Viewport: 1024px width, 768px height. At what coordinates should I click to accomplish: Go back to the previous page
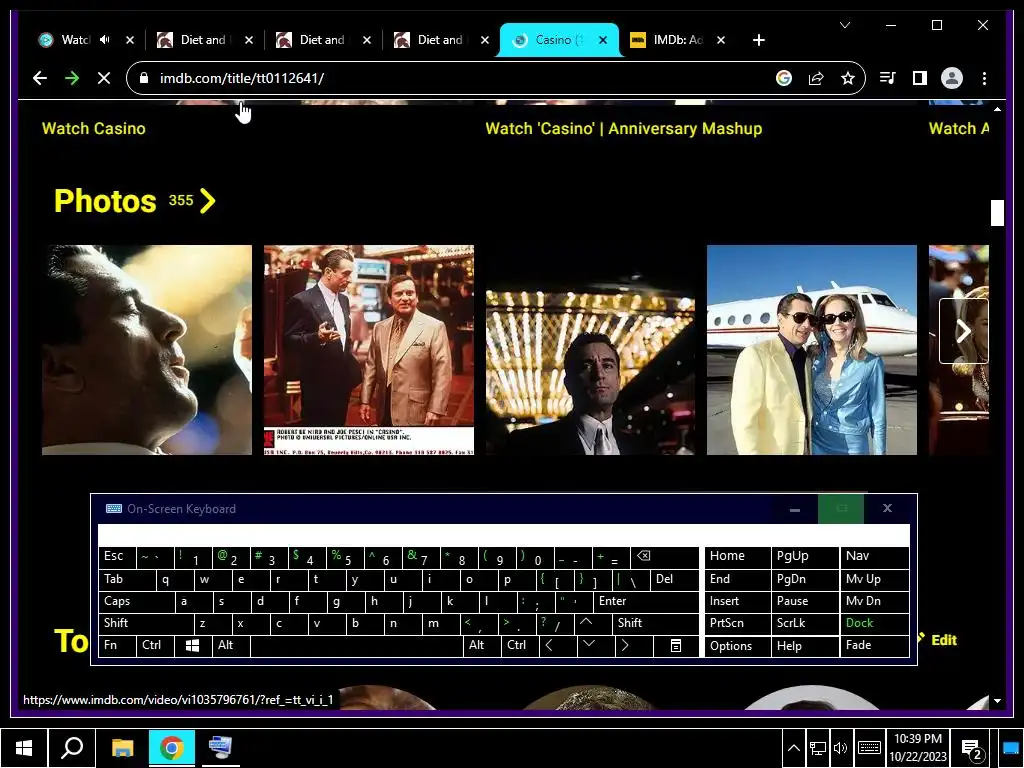pos(40,78)
